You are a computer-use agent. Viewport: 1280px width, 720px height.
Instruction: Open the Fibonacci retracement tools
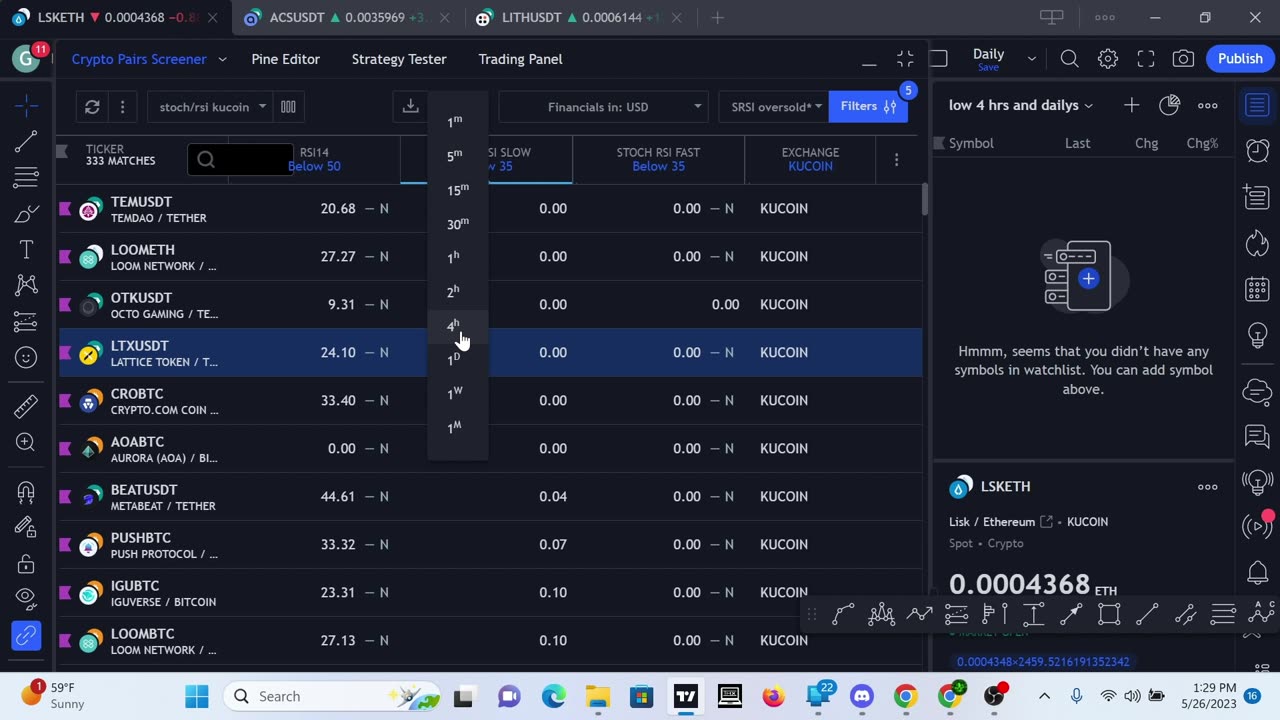coord(26,179)
